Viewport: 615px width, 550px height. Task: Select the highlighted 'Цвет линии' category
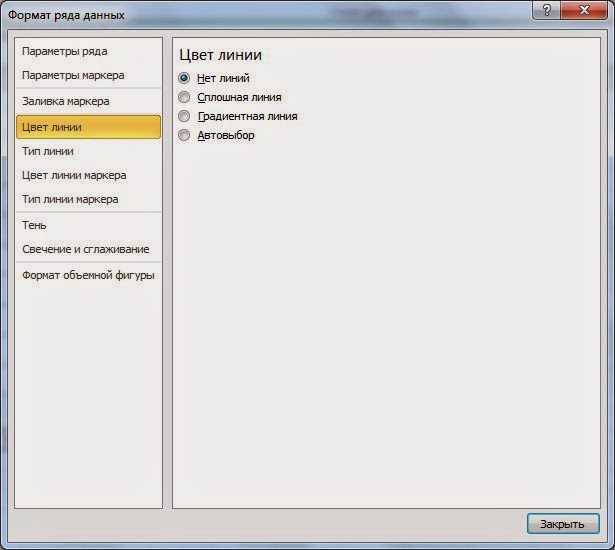tap(89, 127)
